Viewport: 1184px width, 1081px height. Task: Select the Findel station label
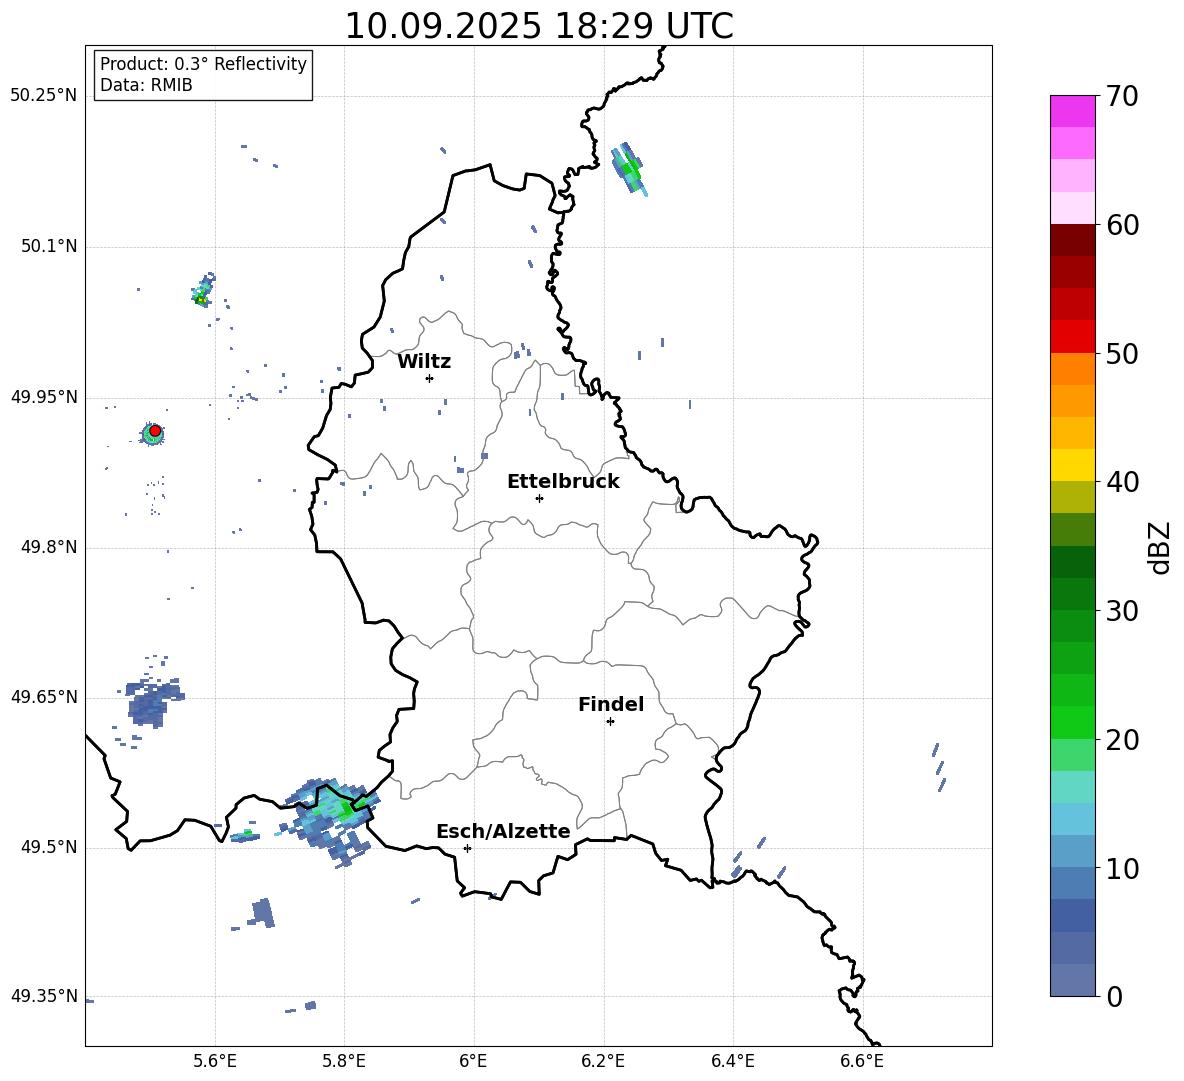[611, 704]
